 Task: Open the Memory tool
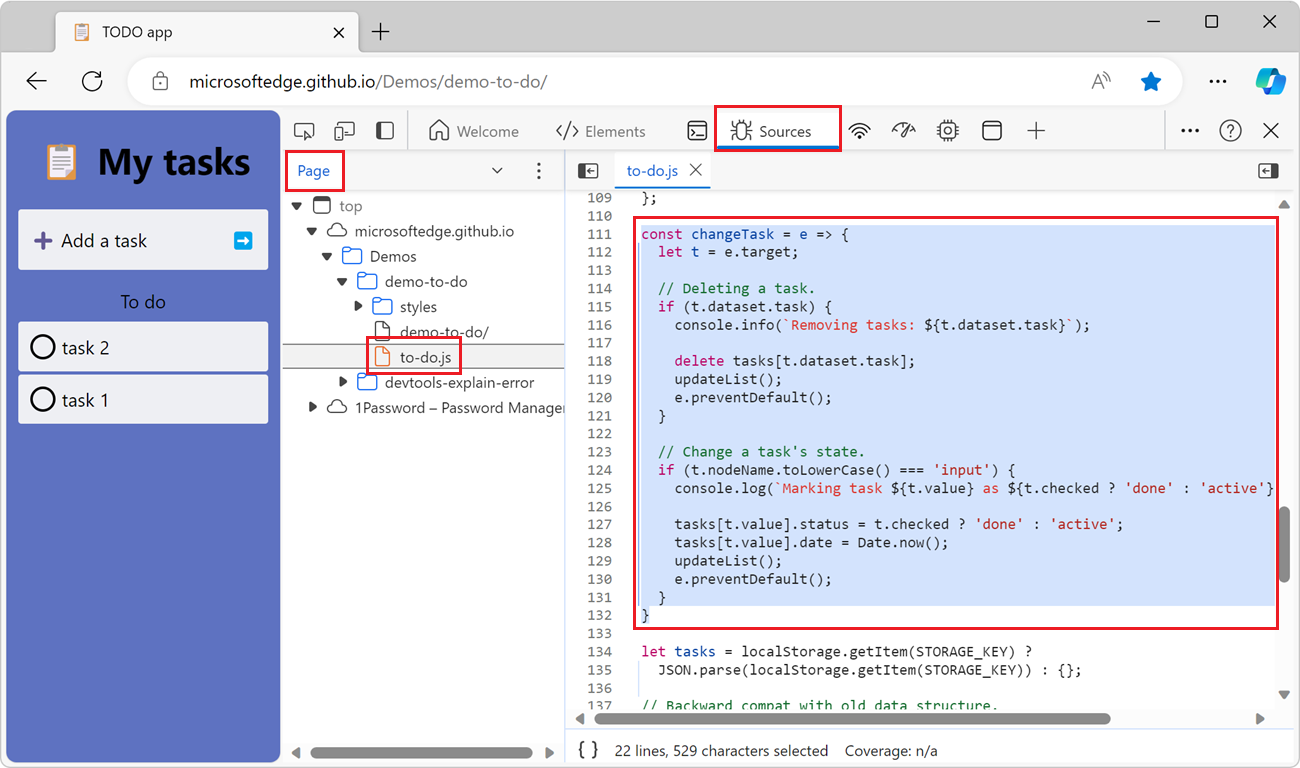pos(947,130)
